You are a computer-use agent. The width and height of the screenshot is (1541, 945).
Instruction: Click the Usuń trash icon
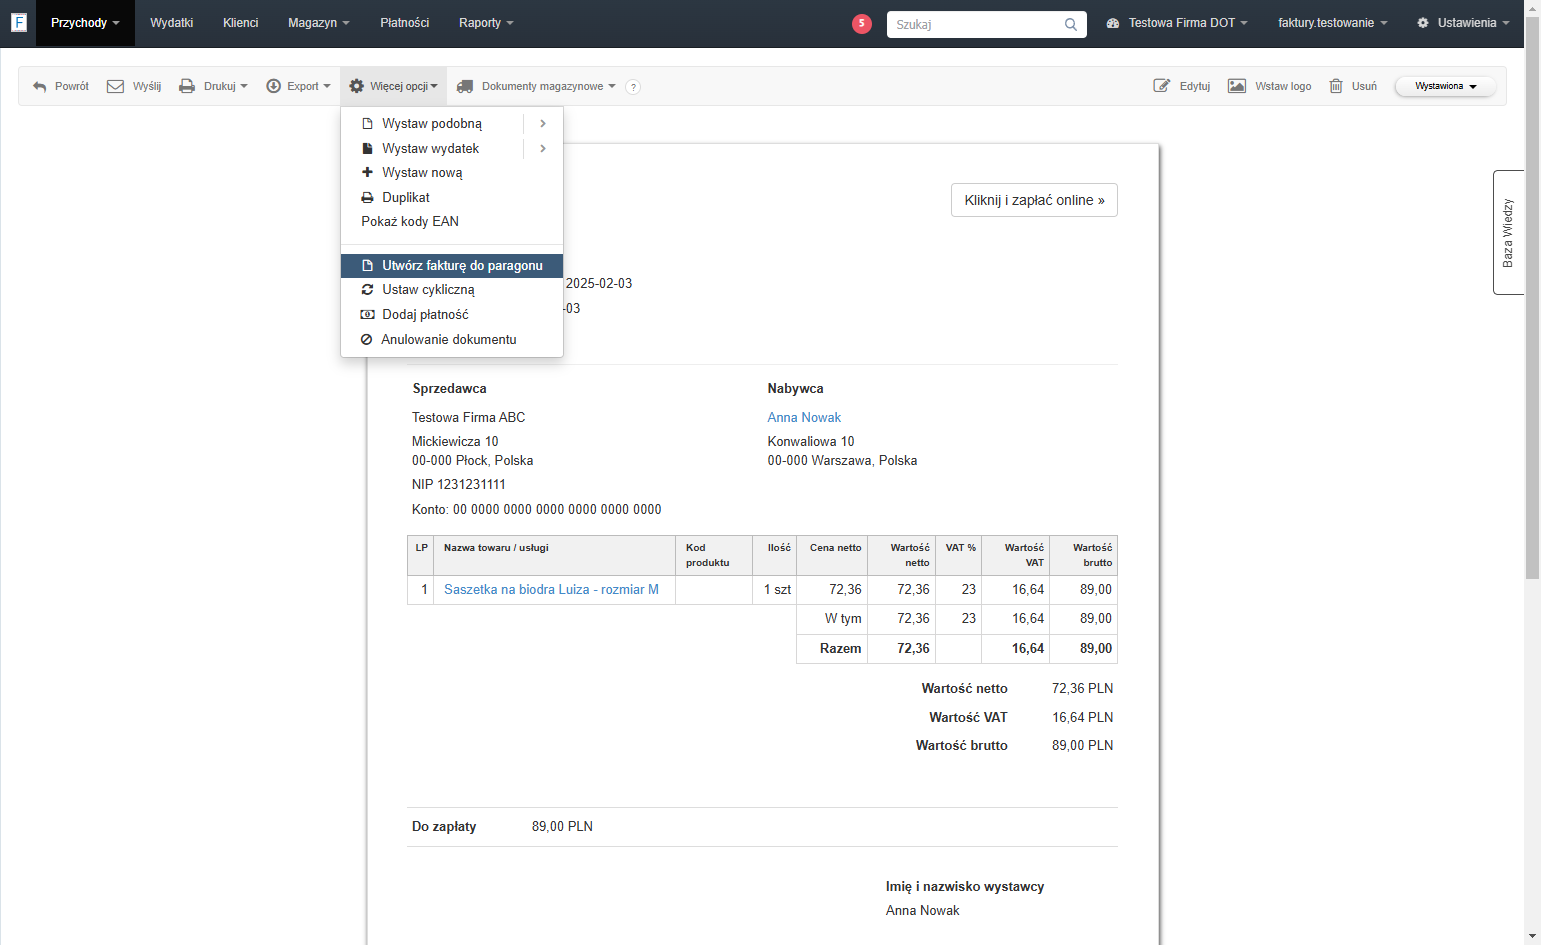[x=1336, y=86]
